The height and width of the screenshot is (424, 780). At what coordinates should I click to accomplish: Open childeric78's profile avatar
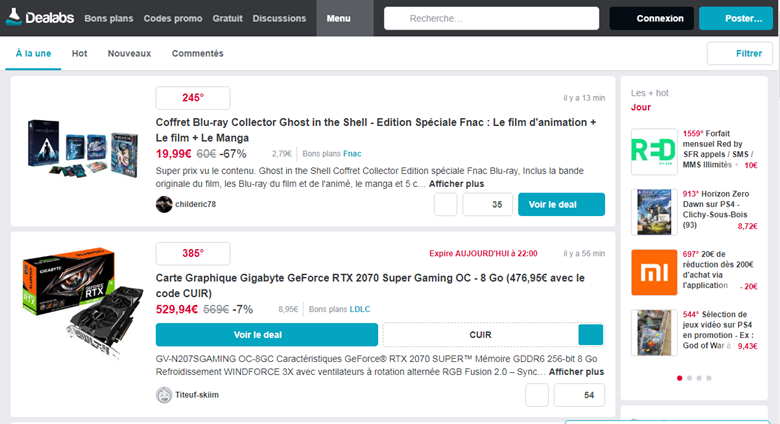[164, 204]
